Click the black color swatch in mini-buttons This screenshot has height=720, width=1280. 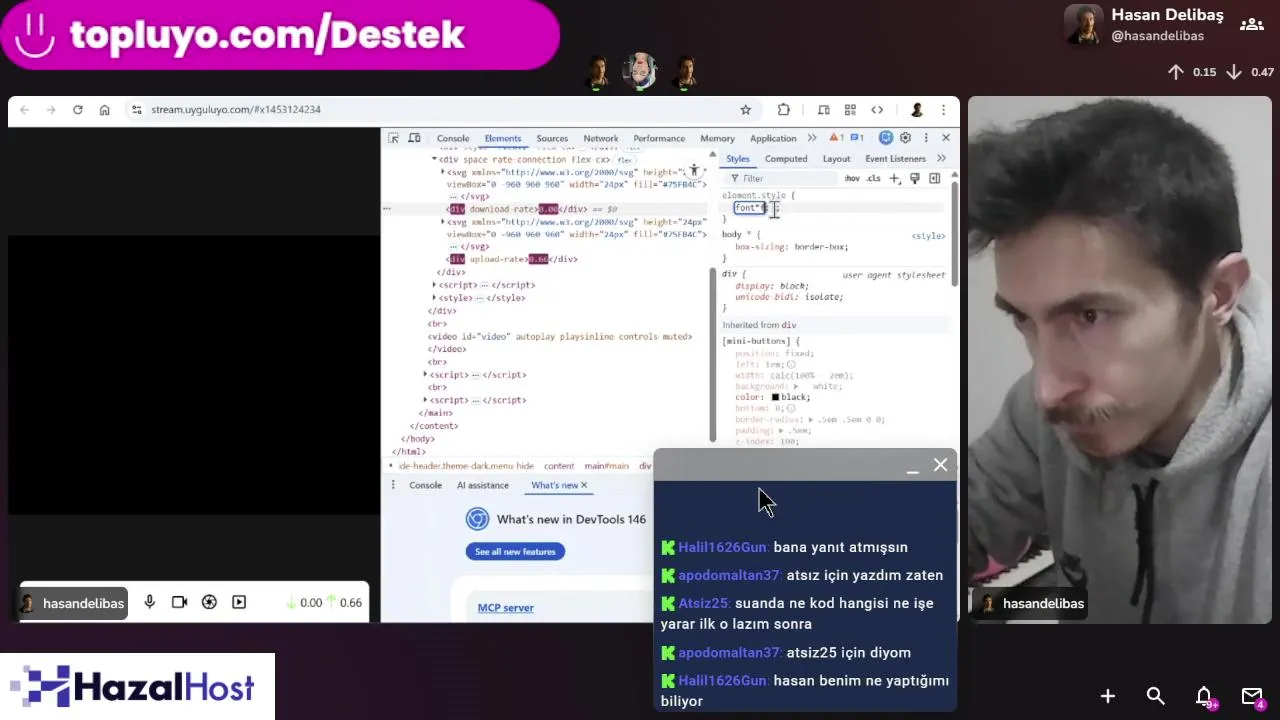(775, 397)
